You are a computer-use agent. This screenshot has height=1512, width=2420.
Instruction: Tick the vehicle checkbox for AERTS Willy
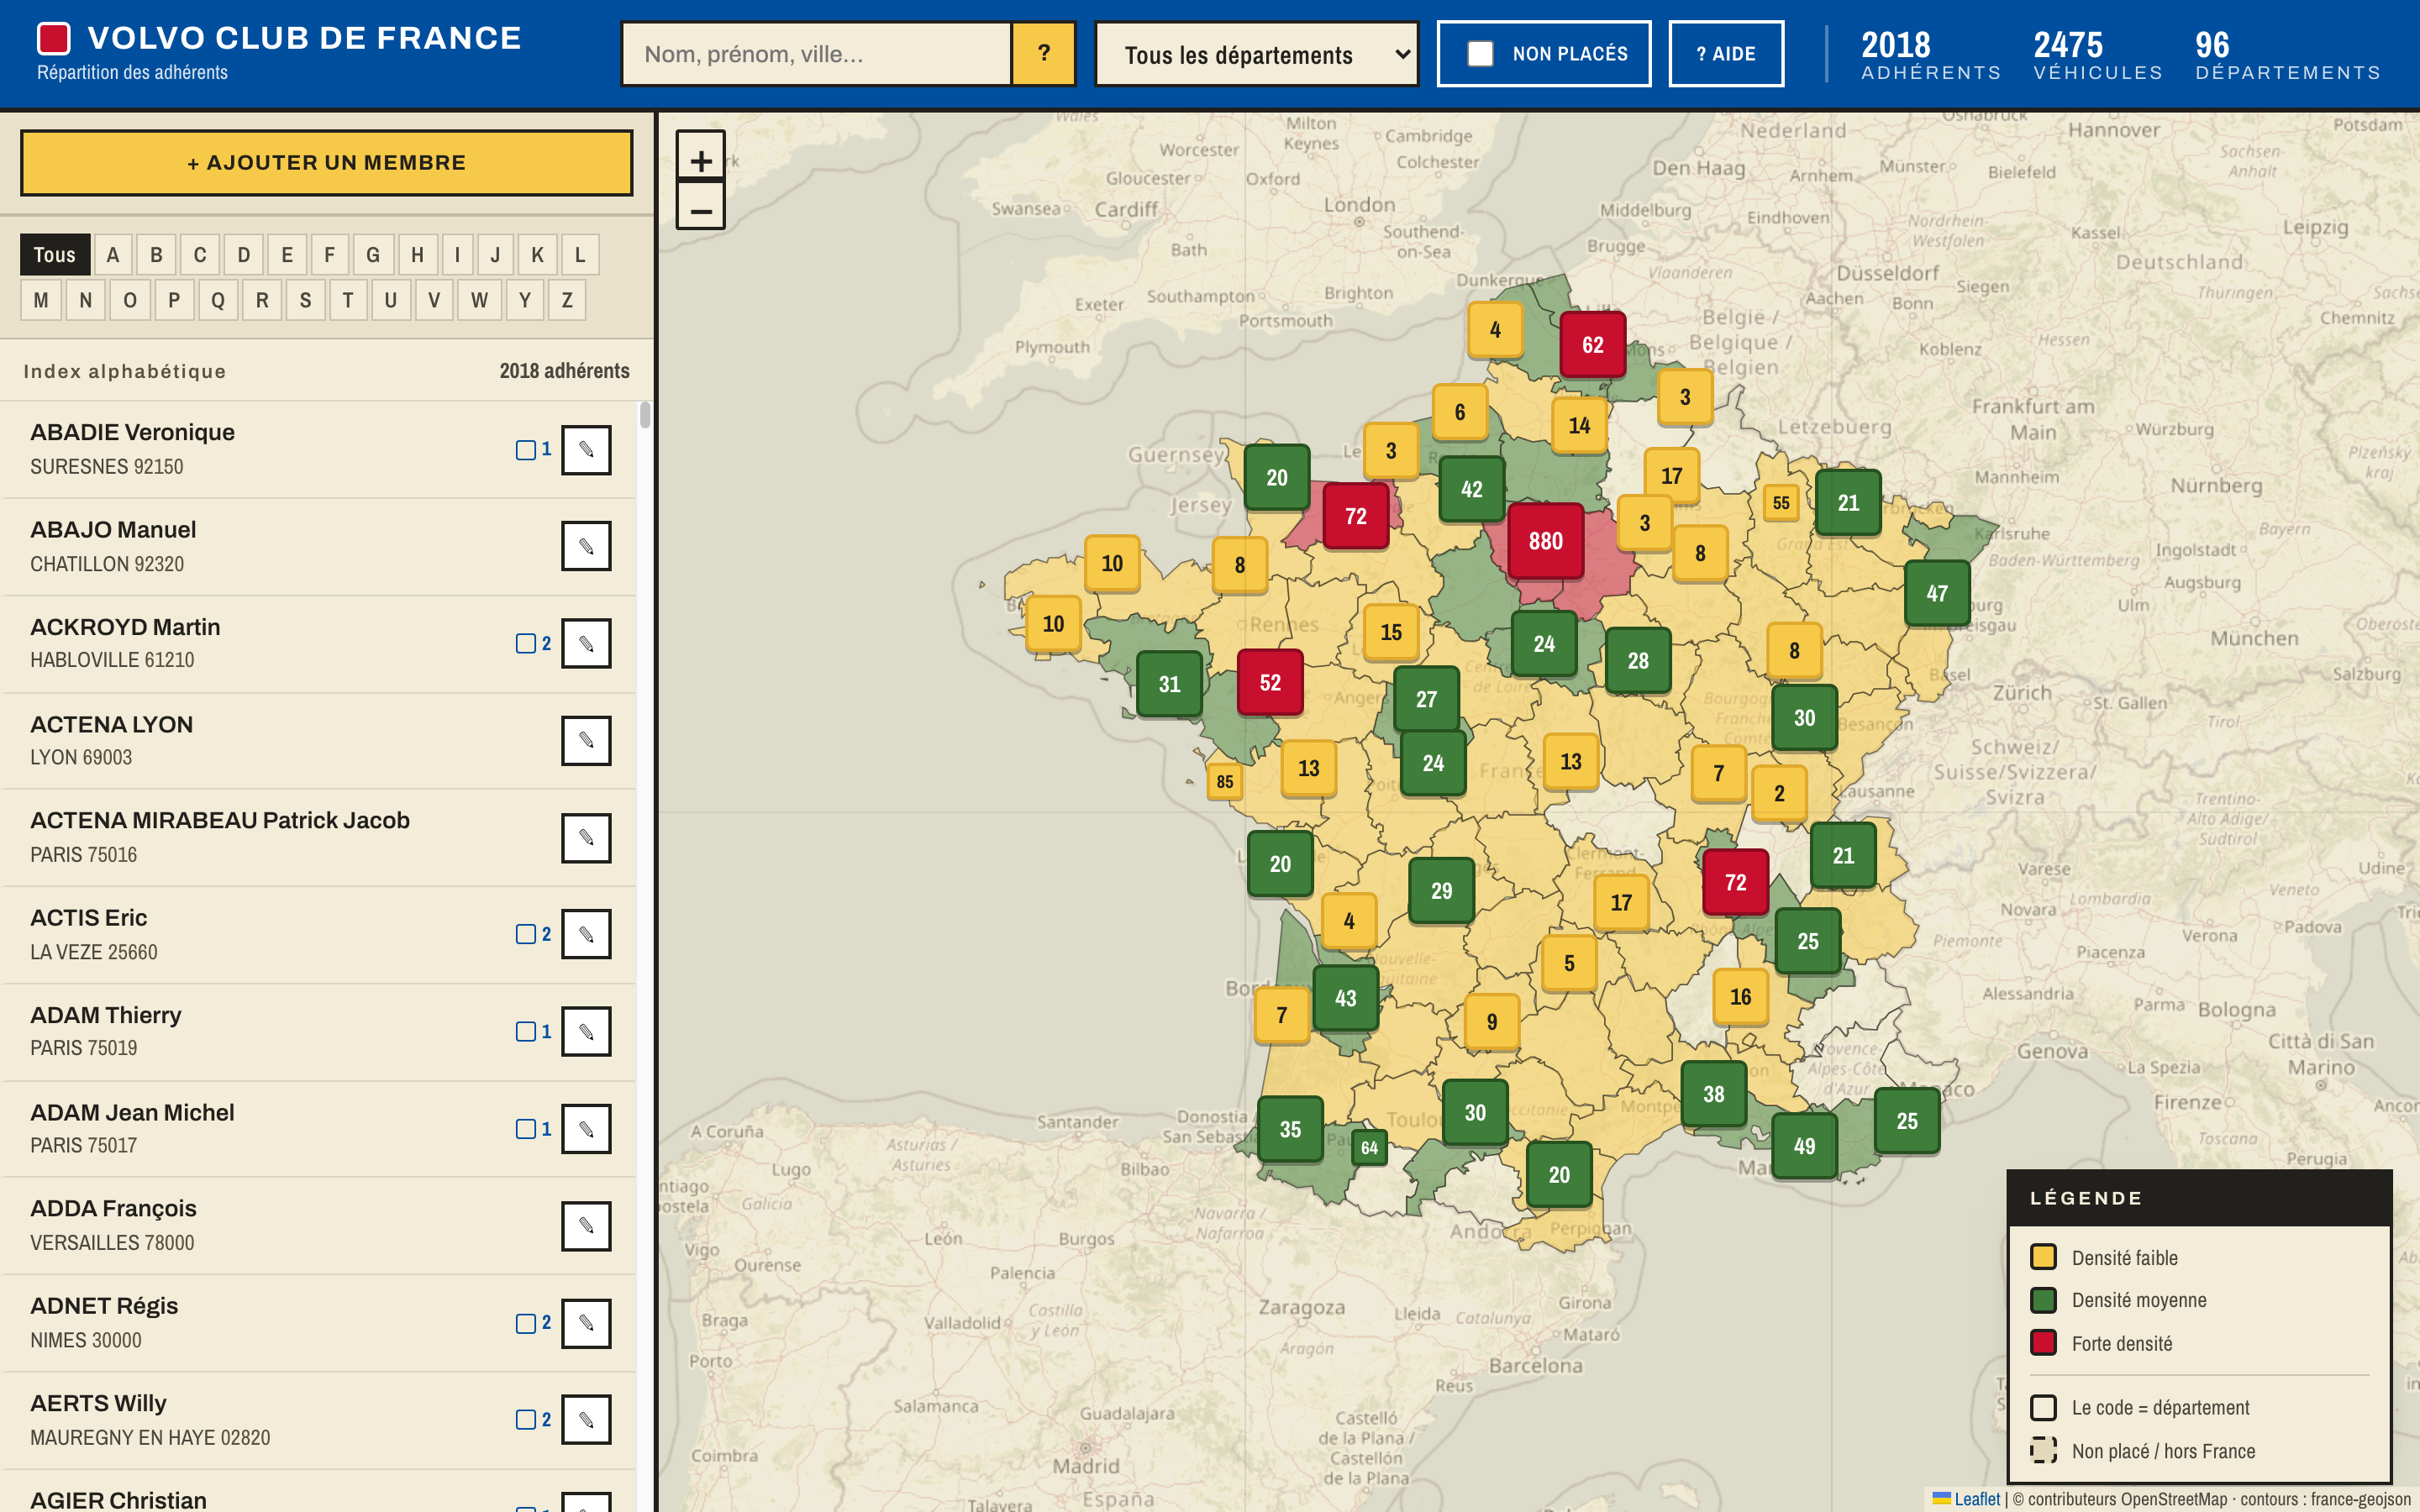526,1420
